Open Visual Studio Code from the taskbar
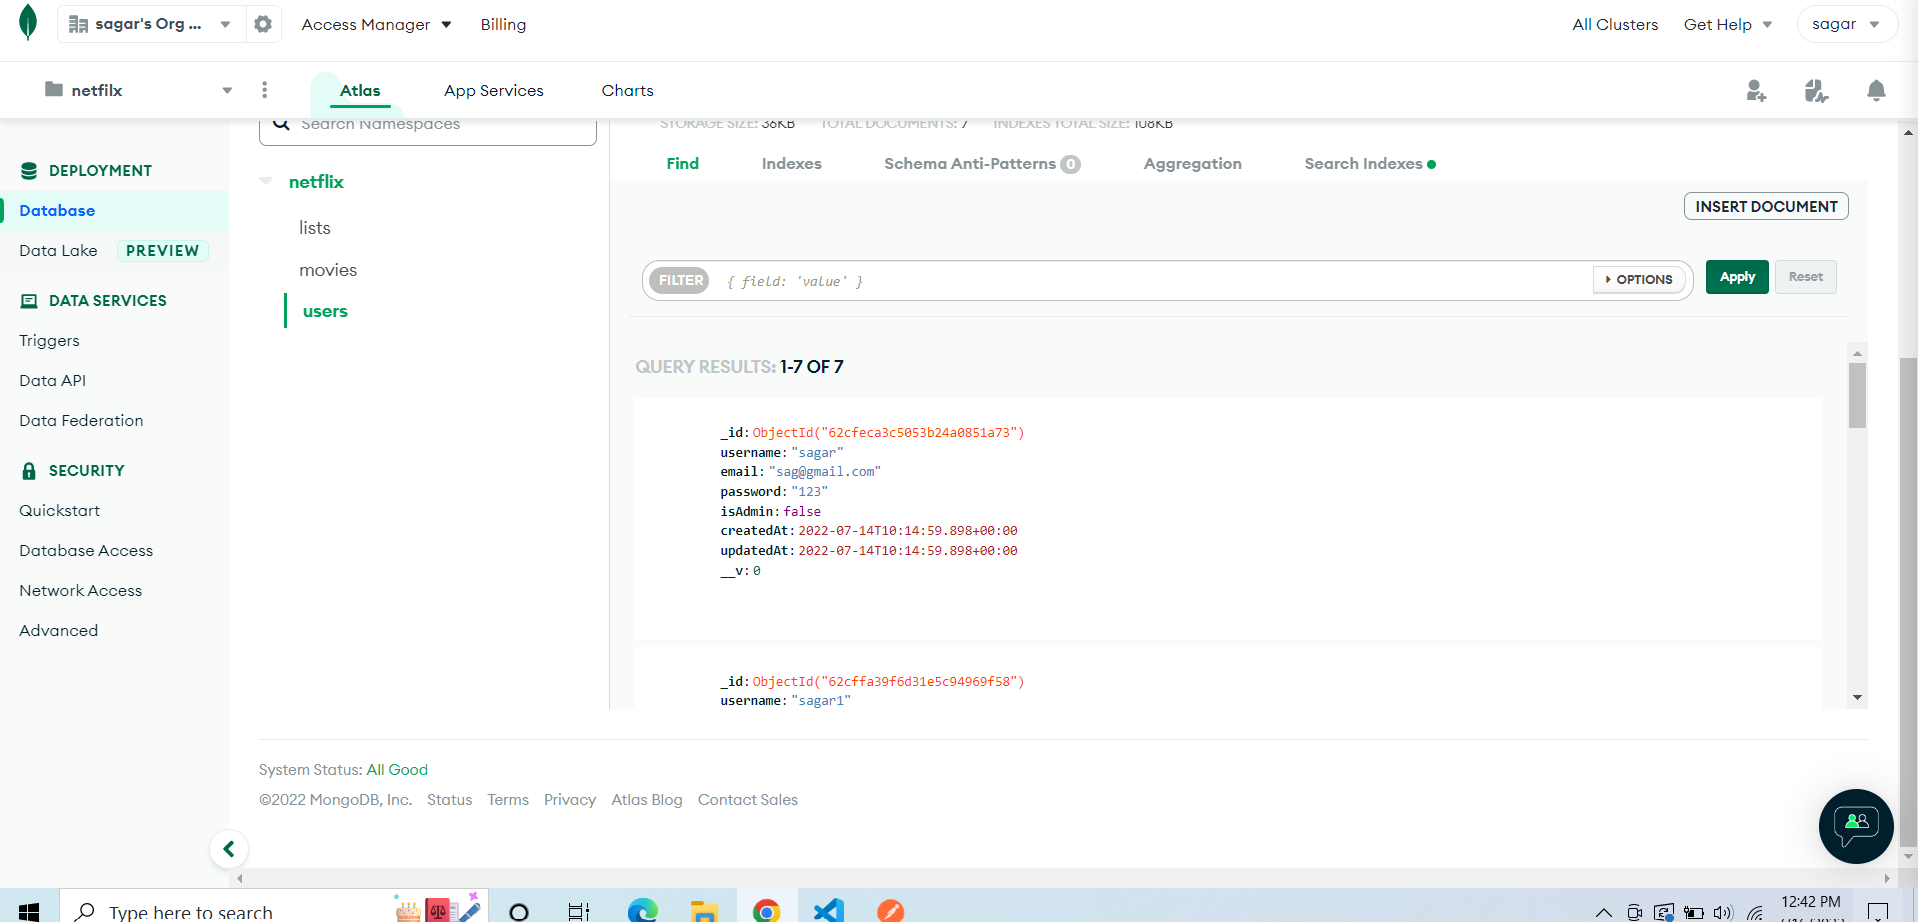This screenshot has width=1918, height=922. pyautogui.click(x=827, y=910)
